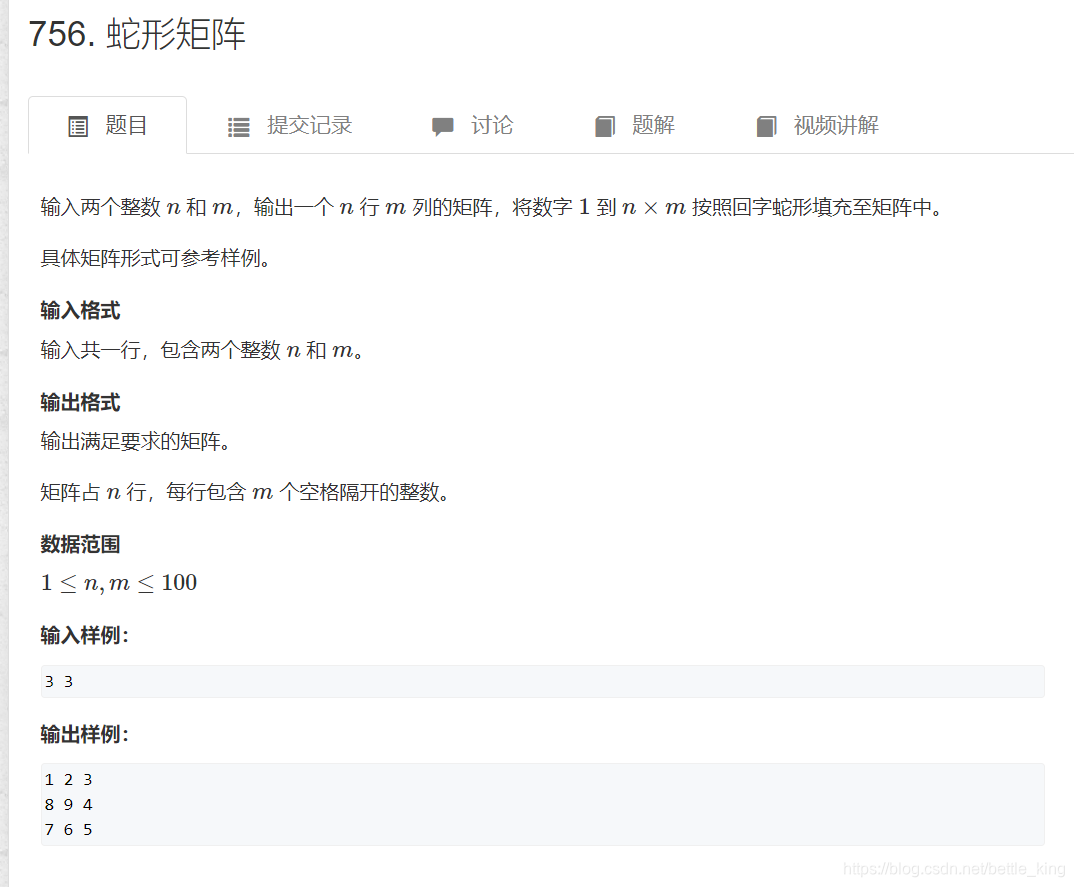Click the line 输入共一行，包含两个整数

(201, 350)
